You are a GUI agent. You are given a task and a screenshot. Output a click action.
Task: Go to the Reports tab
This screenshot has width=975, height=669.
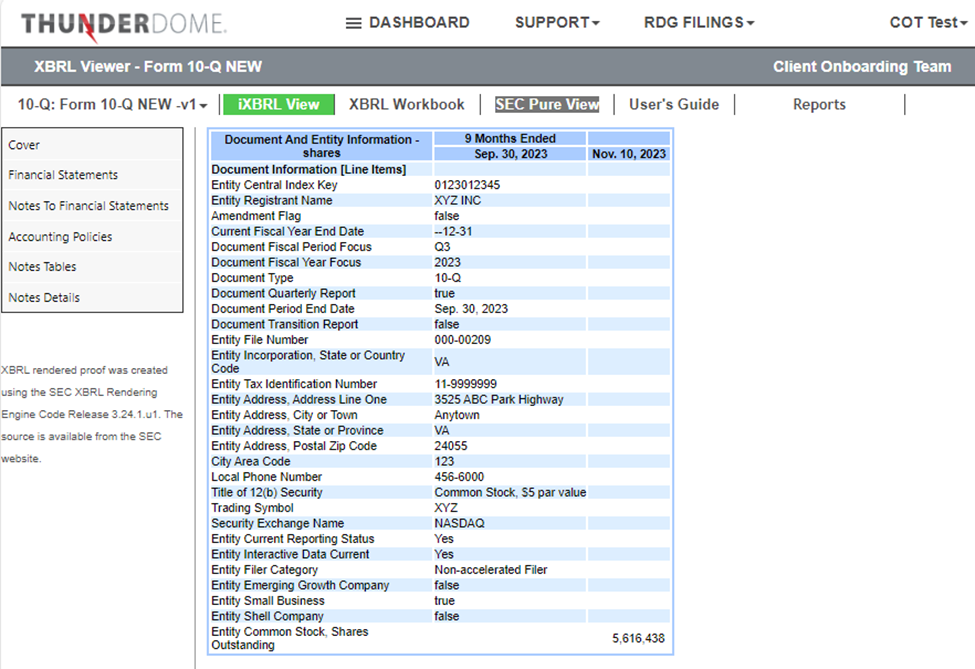819,104
